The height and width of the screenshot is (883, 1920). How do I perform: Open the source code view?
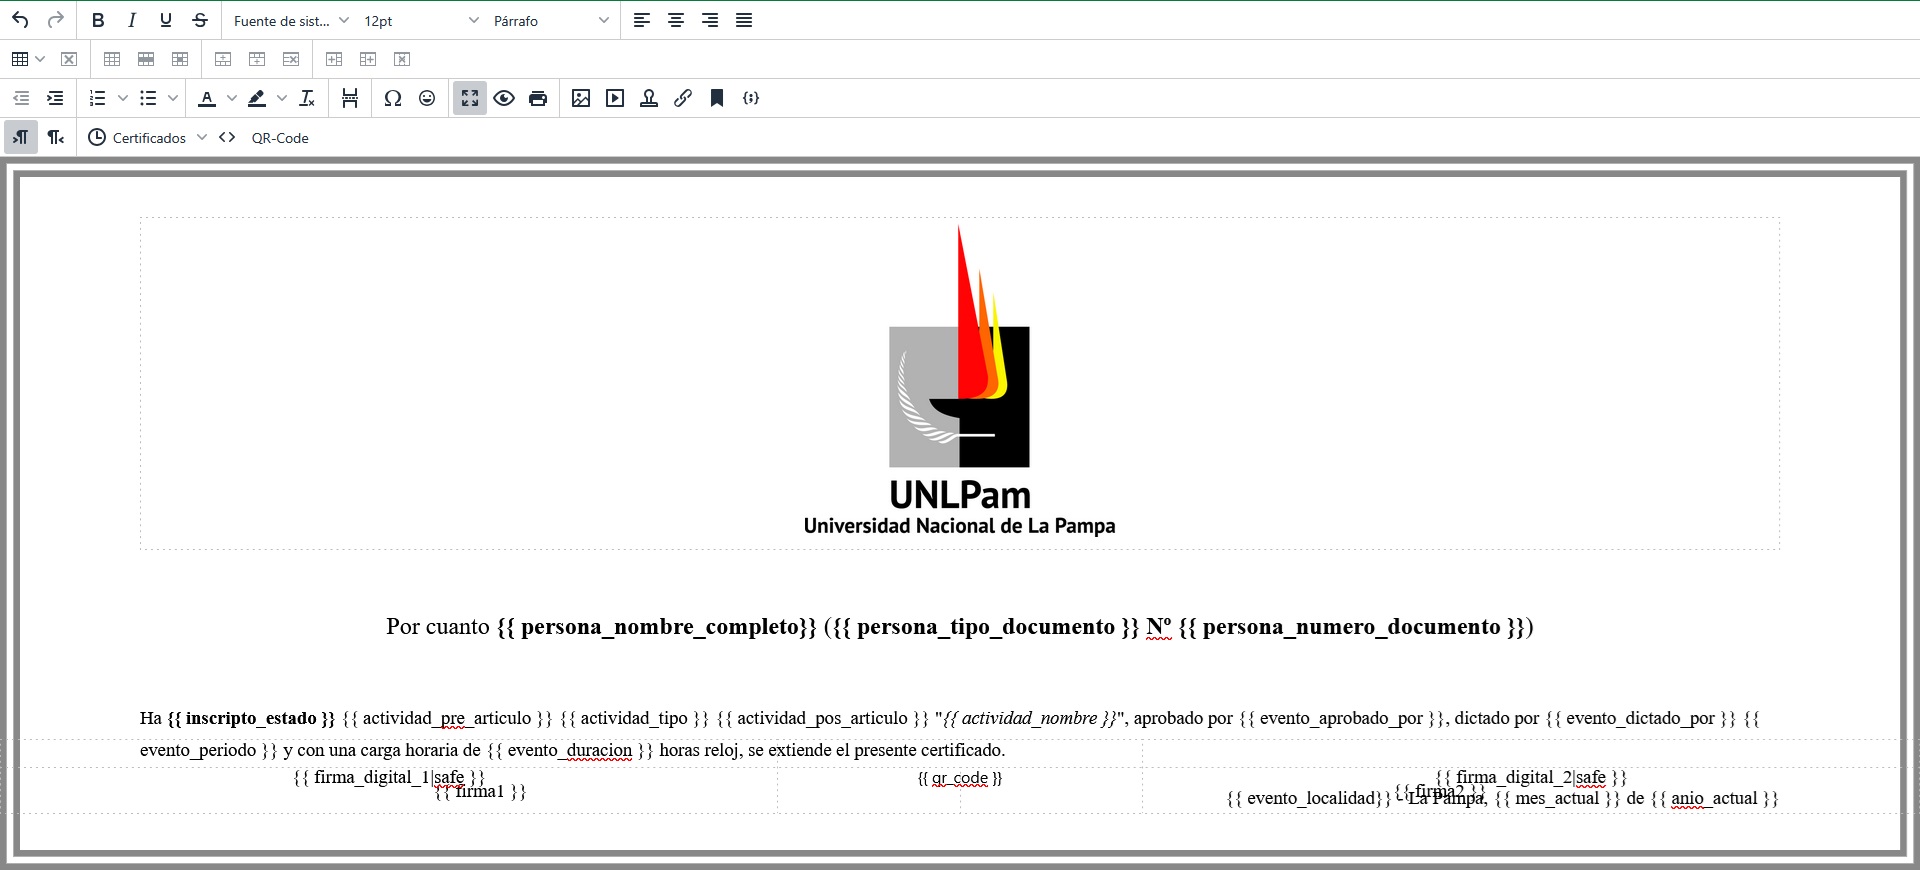pos(227,137)
